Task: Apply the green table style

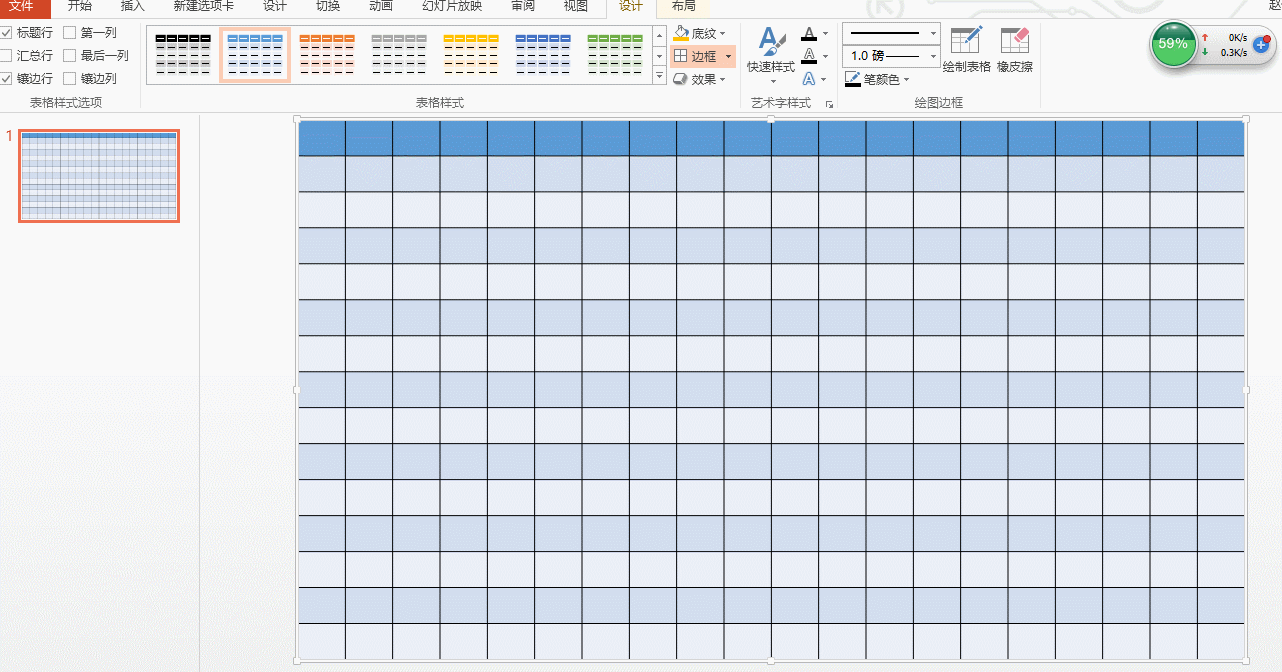Action: [x=615, y=55]
